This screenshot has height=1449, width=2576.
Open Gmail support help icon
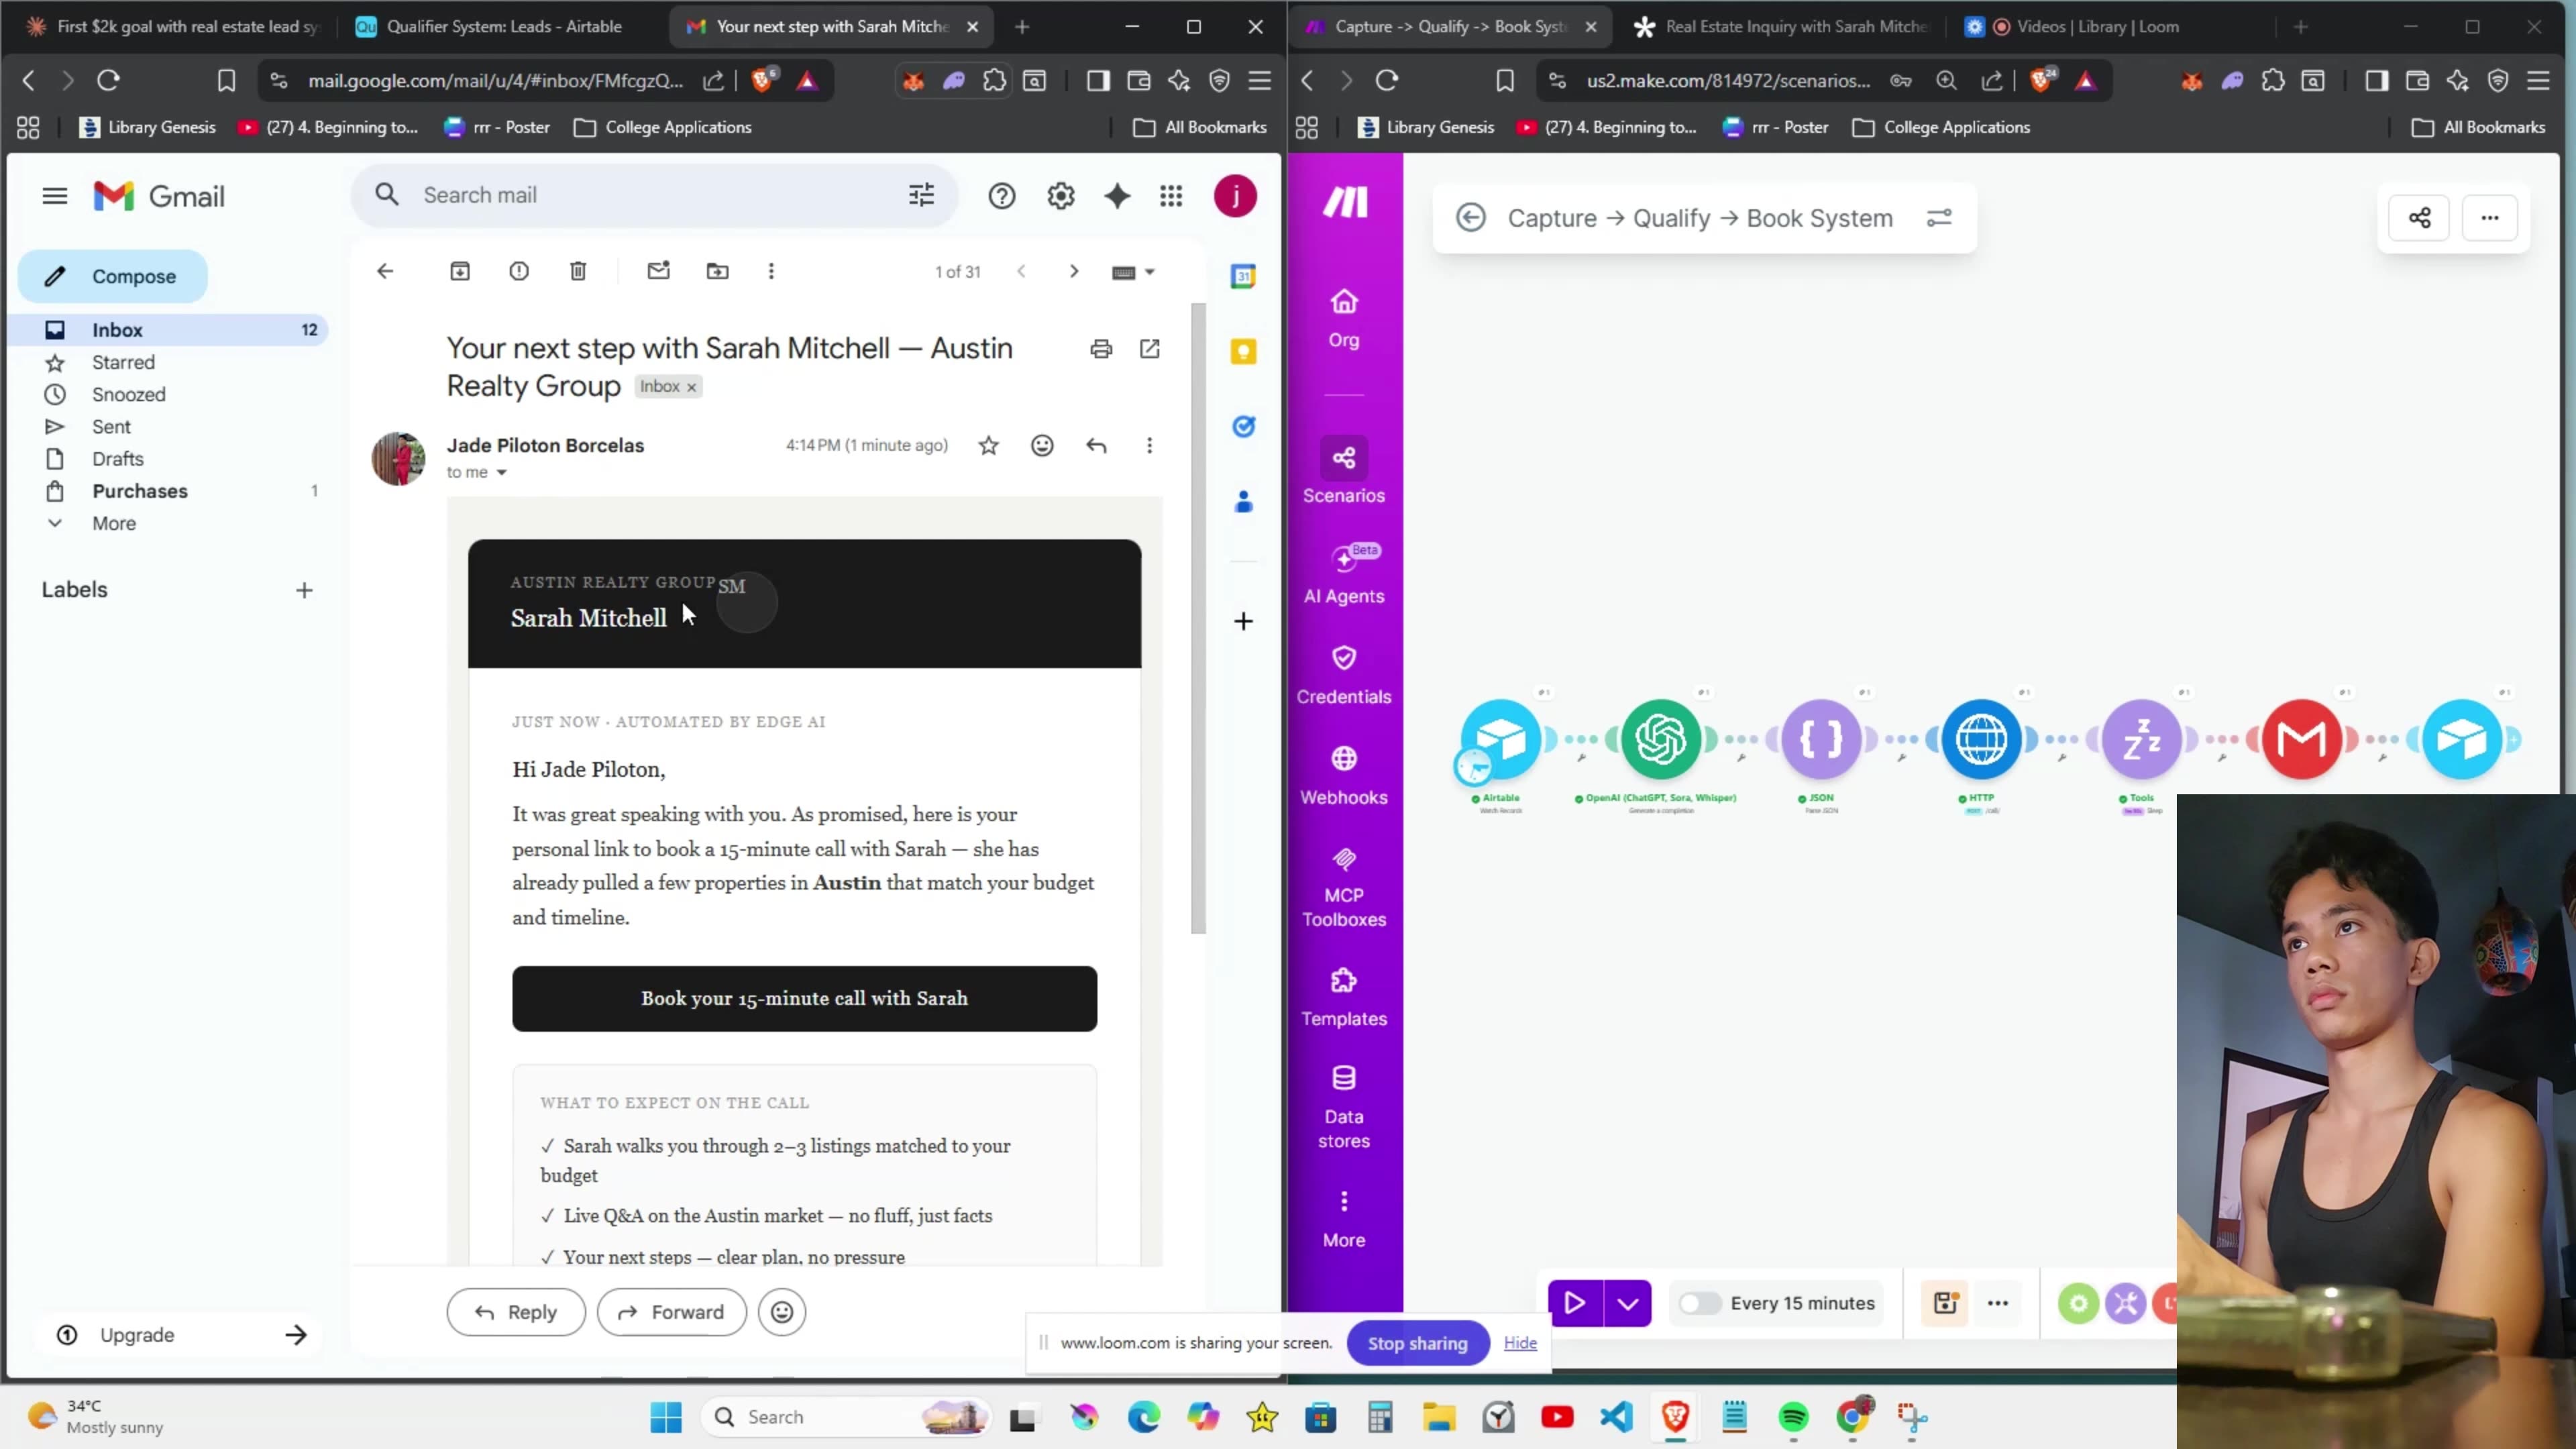pos(1002,196)
